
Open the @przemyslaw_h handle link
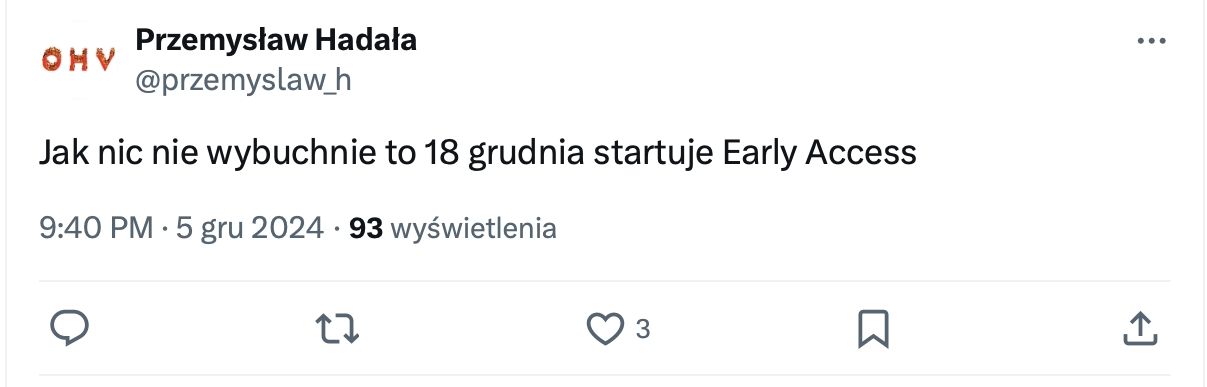coord(242,81)
